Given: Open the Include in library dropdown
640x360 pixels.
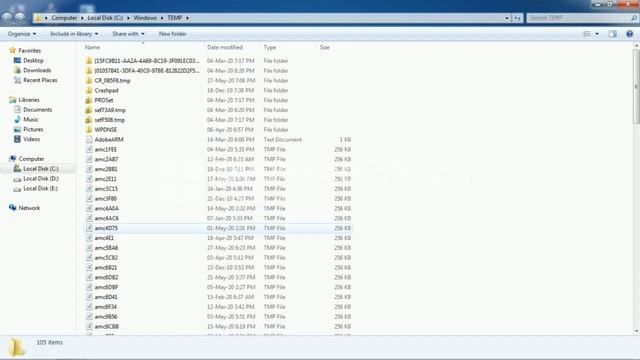Looking at the screenshot, I should 74,34.
